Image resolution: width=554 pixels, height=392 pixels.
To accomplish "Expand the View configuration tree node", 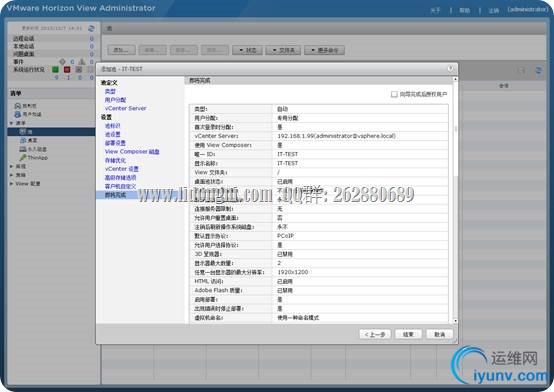I will click(12, 184).
